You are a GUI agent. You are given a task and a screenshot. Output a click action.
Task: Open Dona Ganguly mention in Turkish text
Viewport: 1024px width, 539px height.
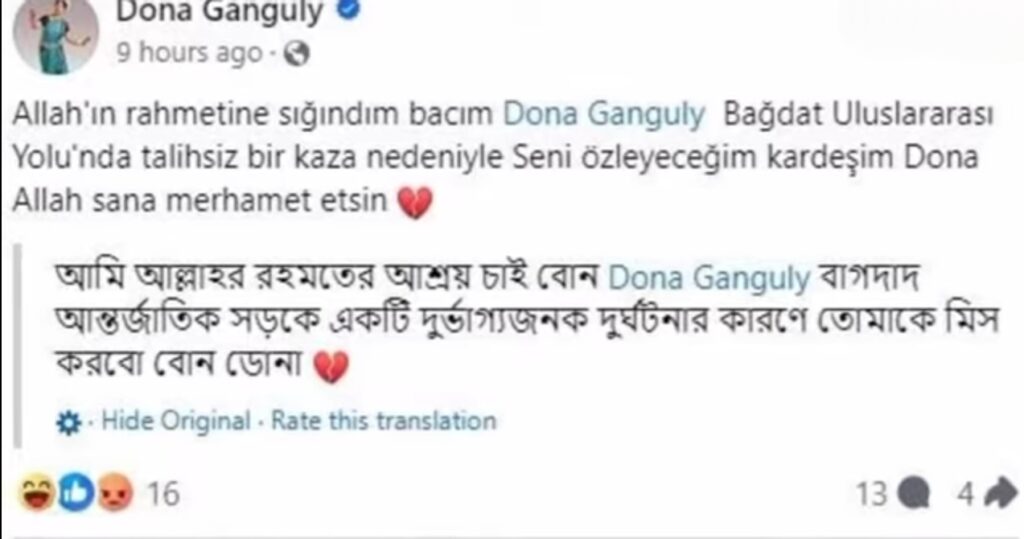[604, 114]
